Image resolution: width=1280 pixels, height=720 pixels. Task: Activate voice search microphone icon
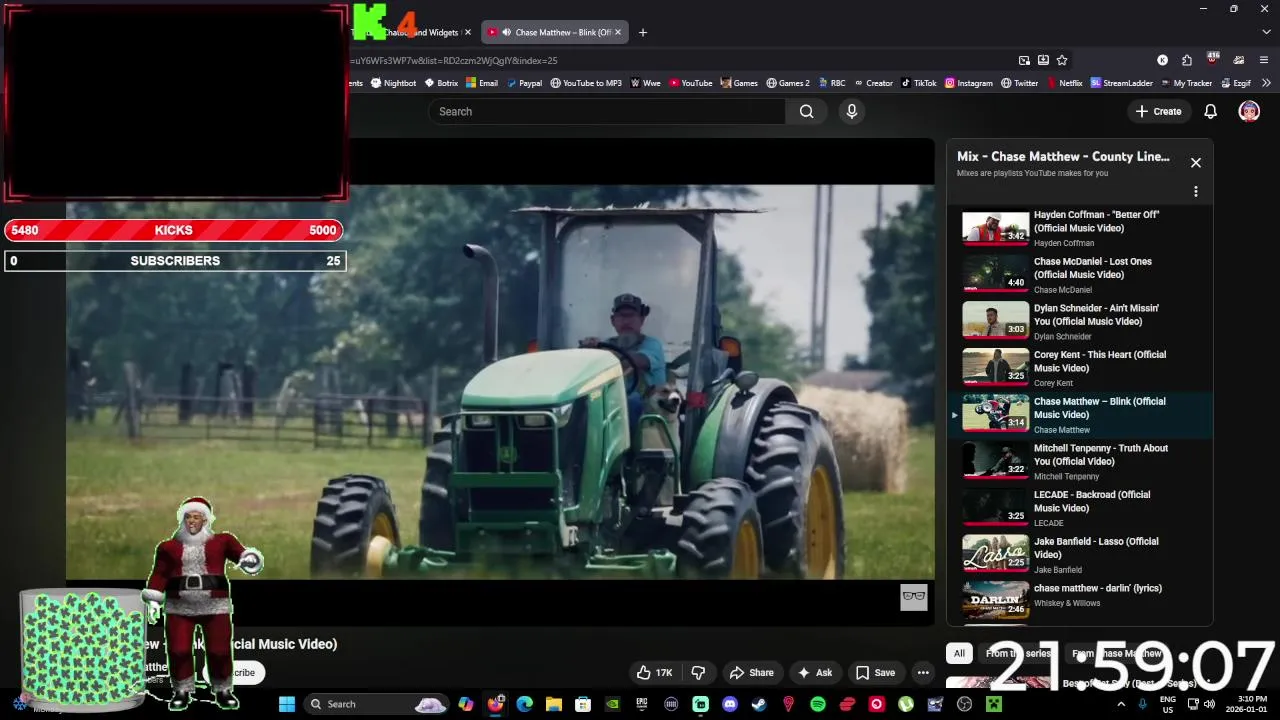(852, 111)
